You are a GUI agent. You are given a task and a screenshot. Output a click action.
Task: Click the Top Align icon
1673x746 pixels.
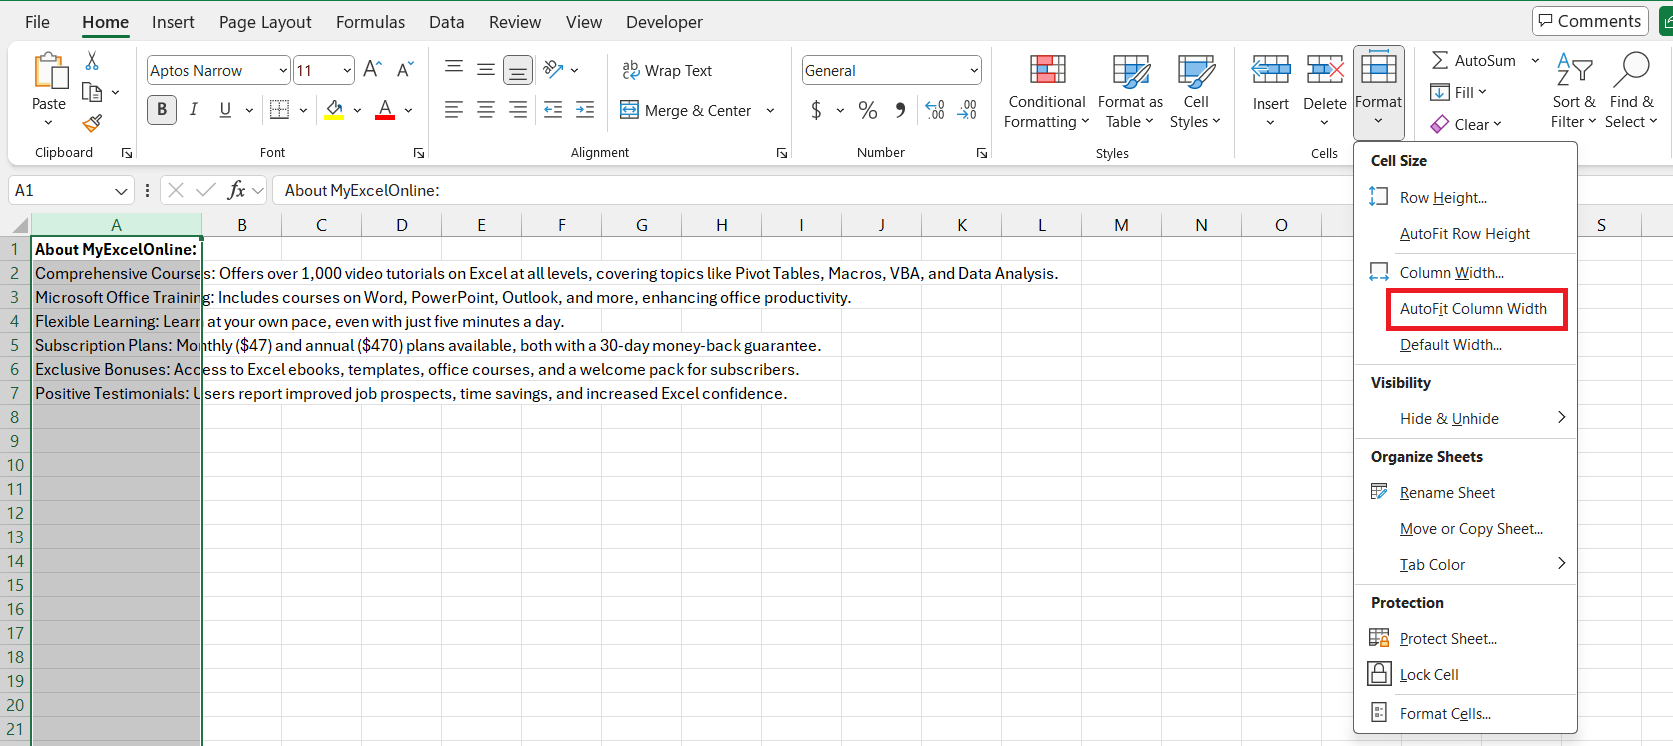coord(454,69)
